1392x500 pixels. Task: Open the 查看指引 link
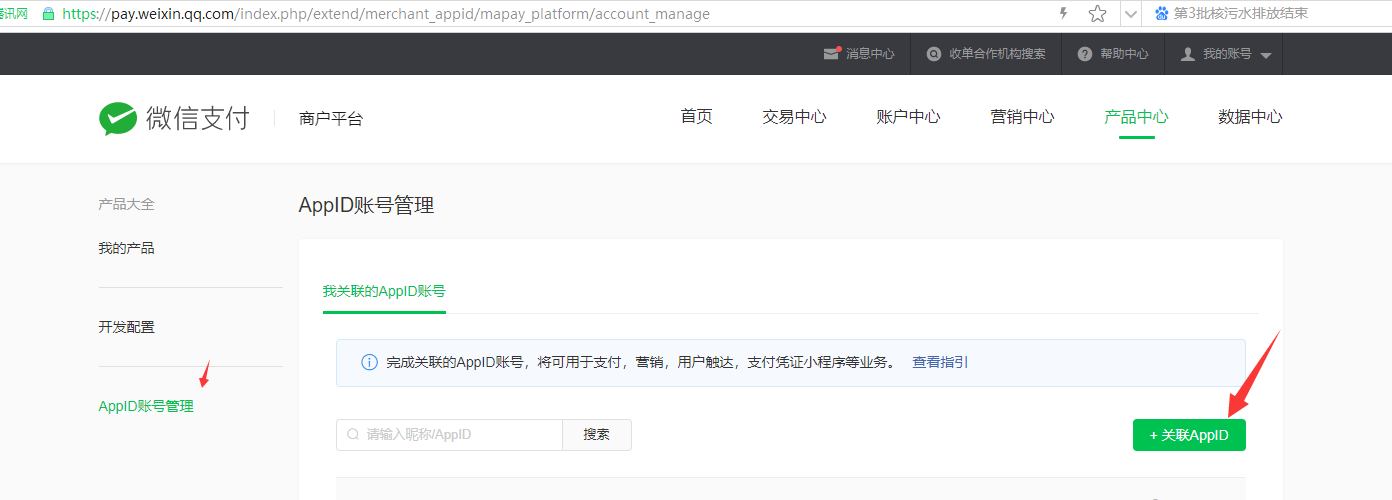point(939,363)
